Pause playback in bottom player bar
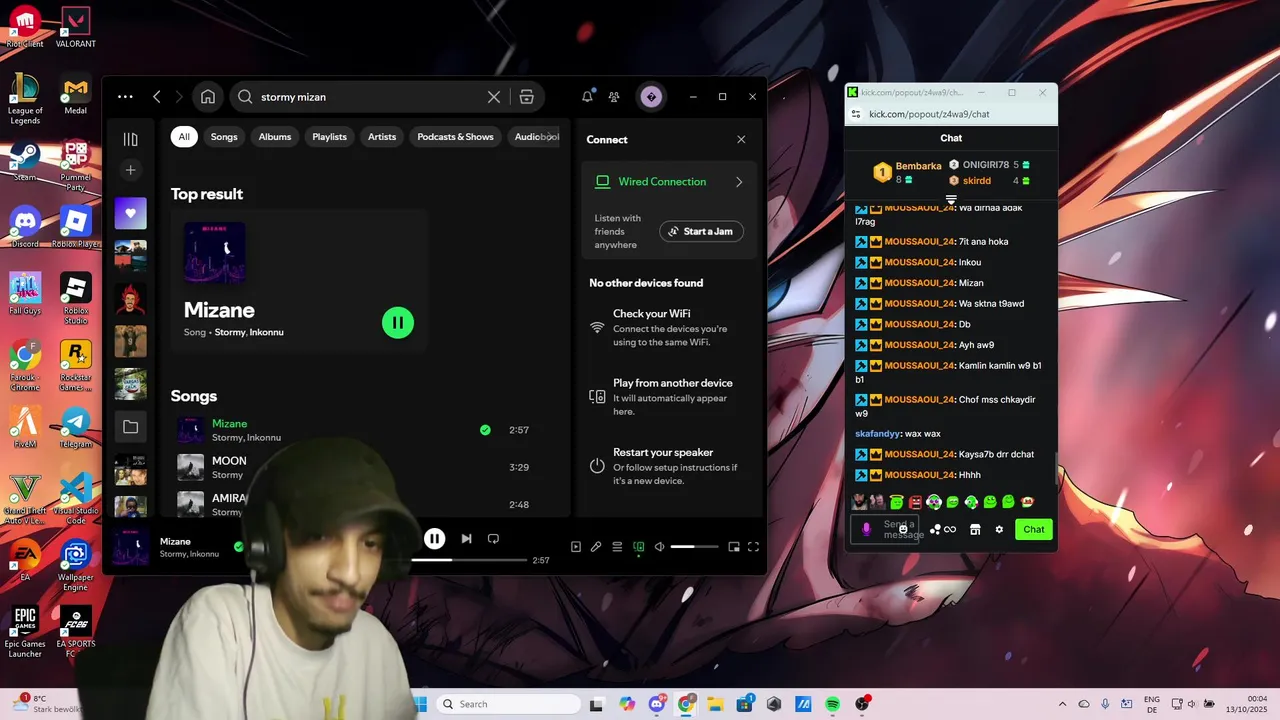The height and width of the screenshot is (720, 1280). (434, 538)
